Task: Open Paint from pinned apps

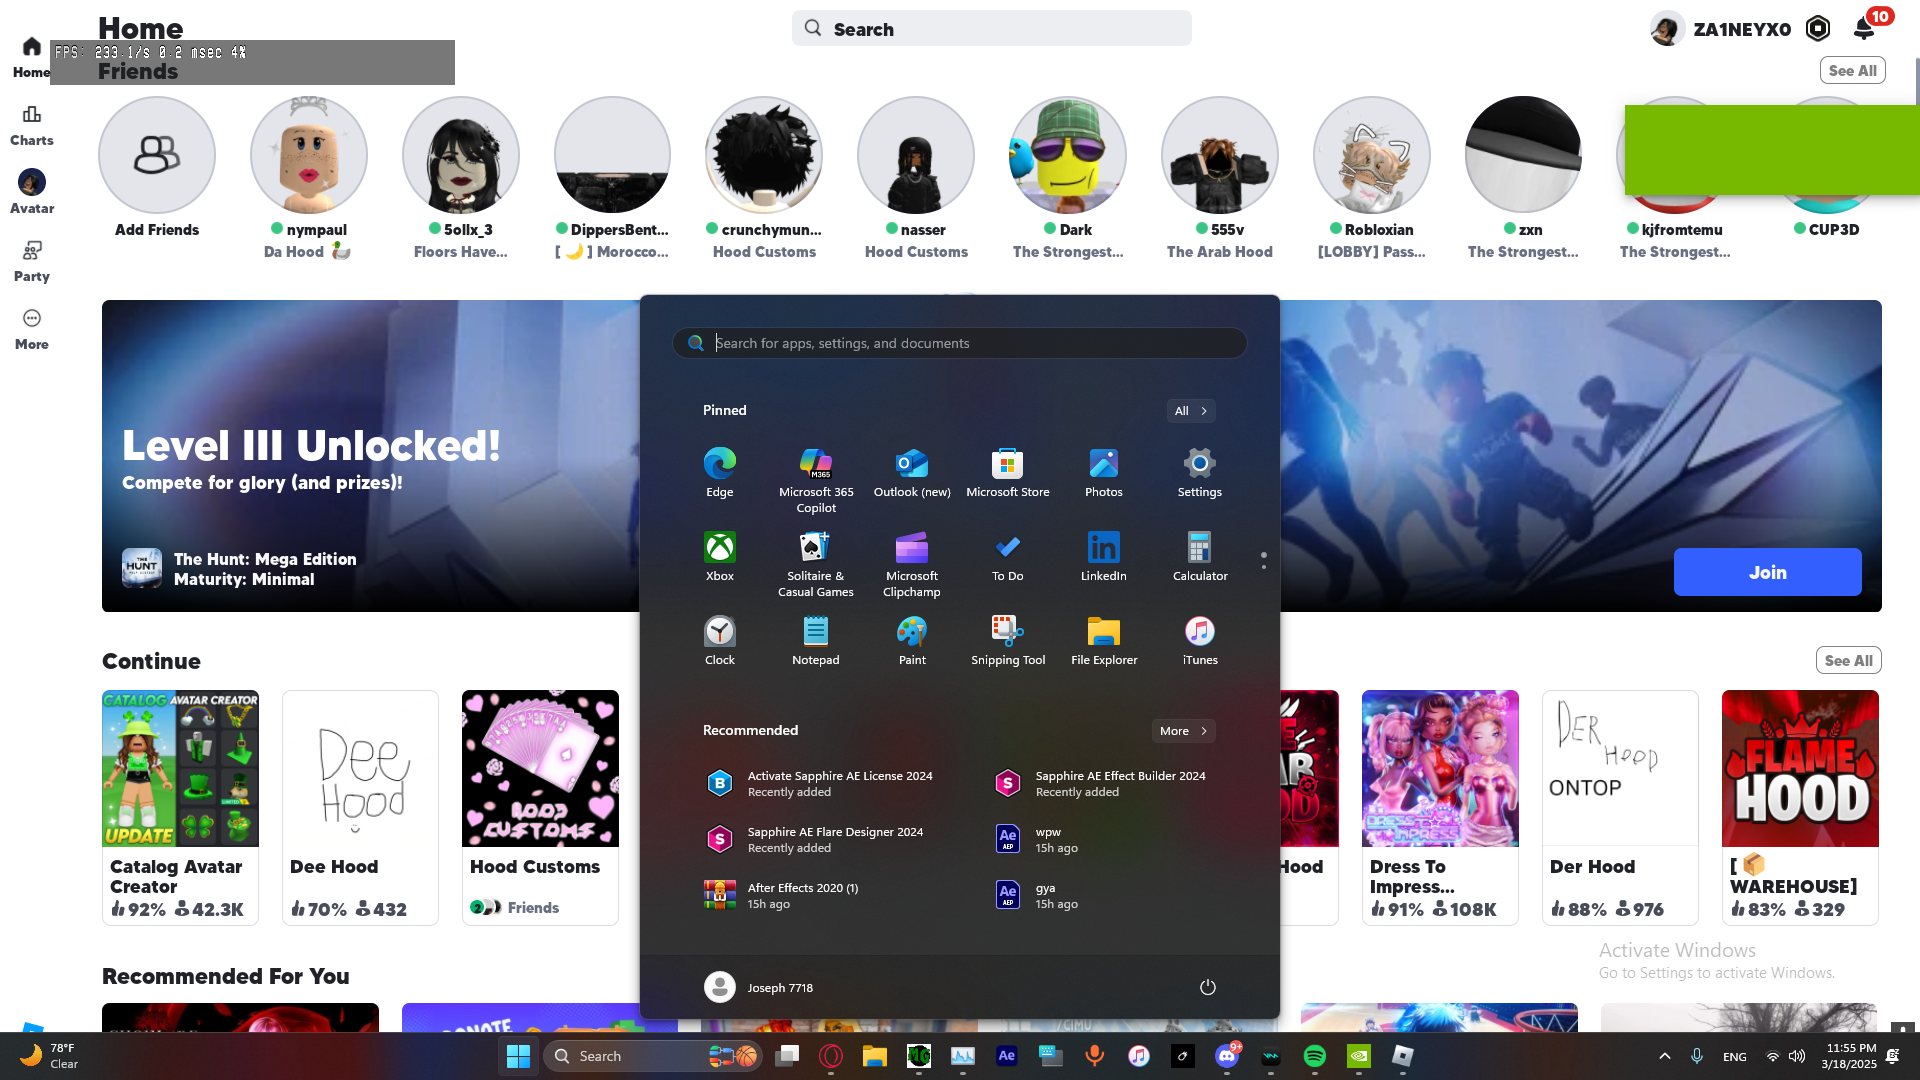Action: pos(912,640)
